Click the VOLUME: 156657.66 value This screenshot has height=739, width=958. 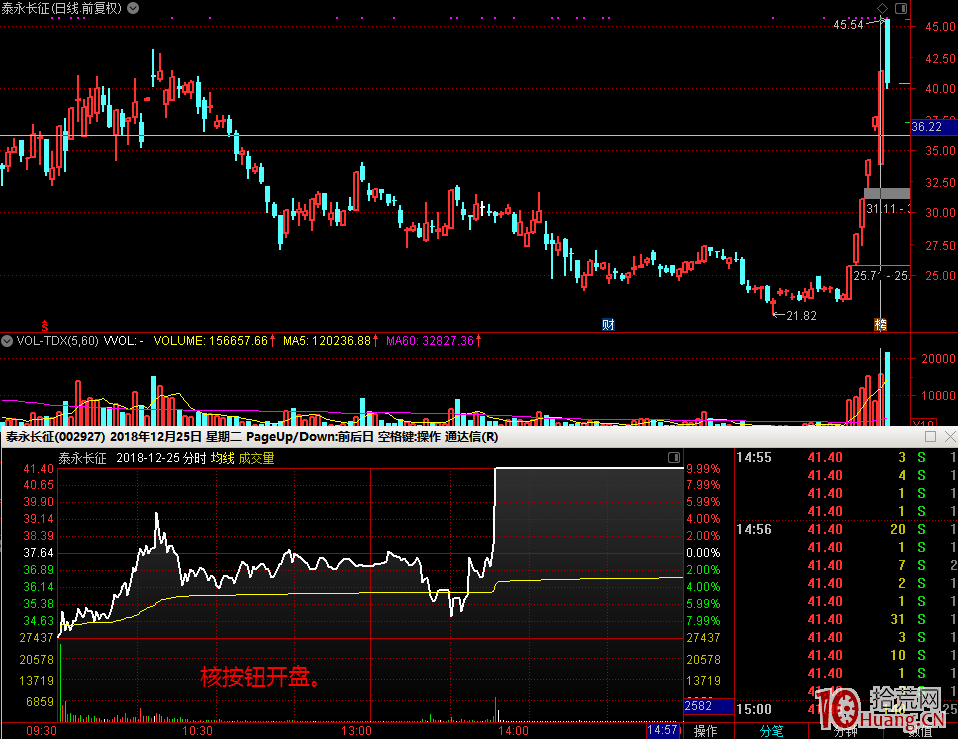point(211,341)
